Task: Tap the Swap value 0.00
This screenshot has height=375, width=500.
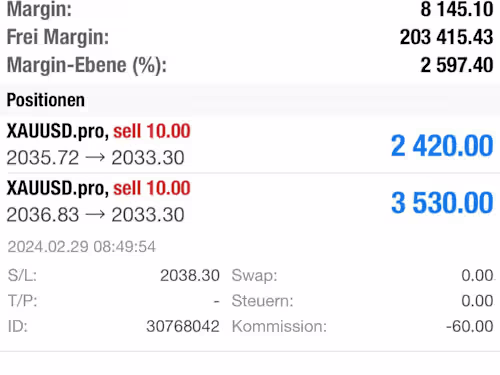Action: (477, 275)
